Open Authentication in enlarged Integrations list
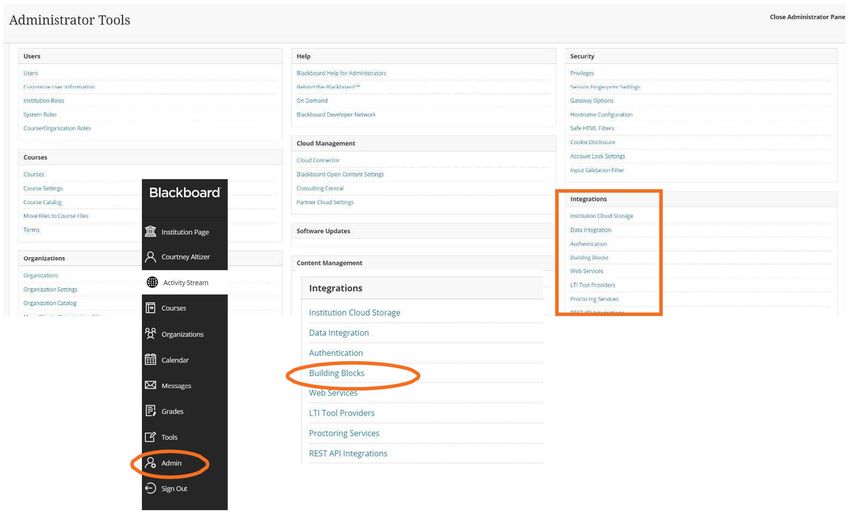 (336, 353)
